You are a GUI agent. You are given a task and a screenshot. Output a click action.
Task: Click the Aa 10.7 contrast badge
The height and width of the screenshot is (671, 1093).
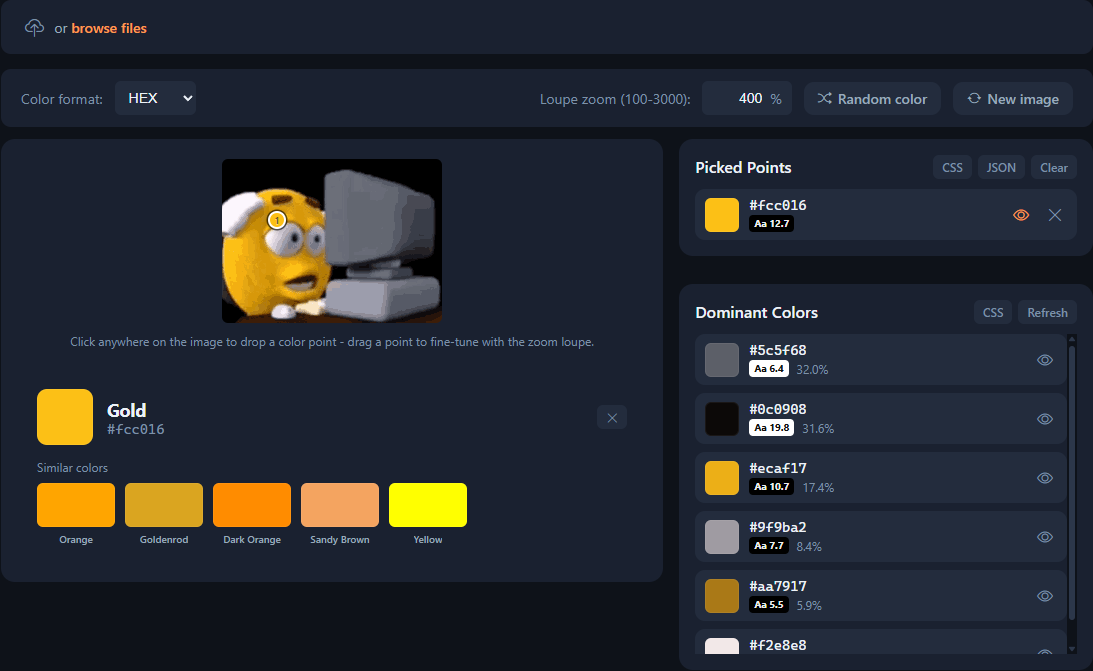point(772,487)
